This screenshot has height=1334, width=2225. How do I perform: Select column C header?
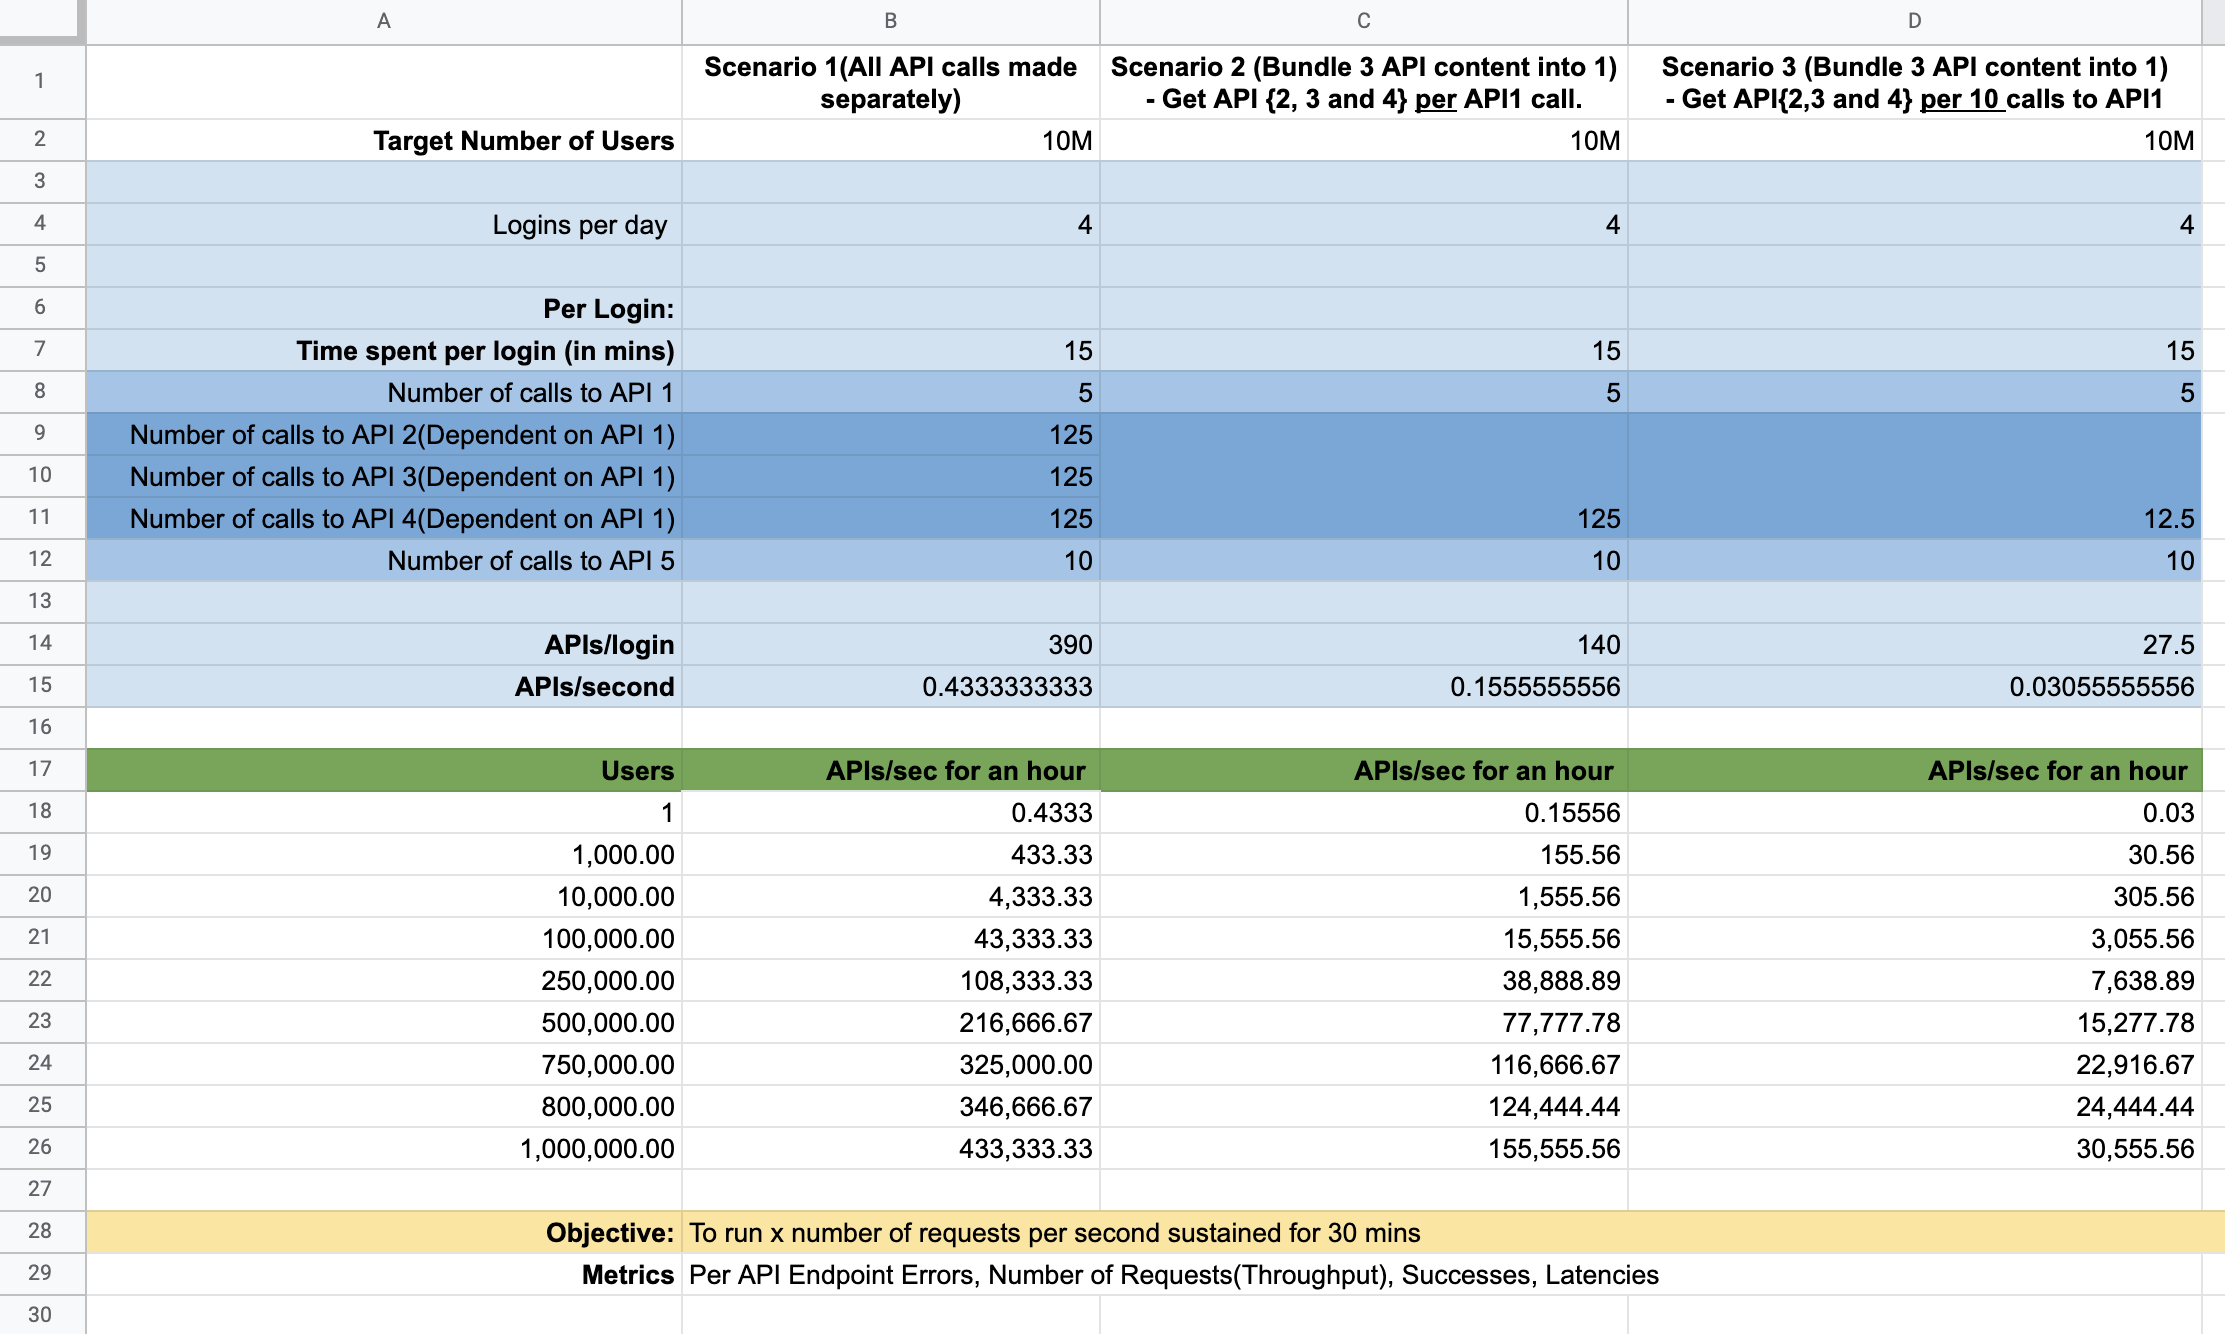tap(1363, 21)
